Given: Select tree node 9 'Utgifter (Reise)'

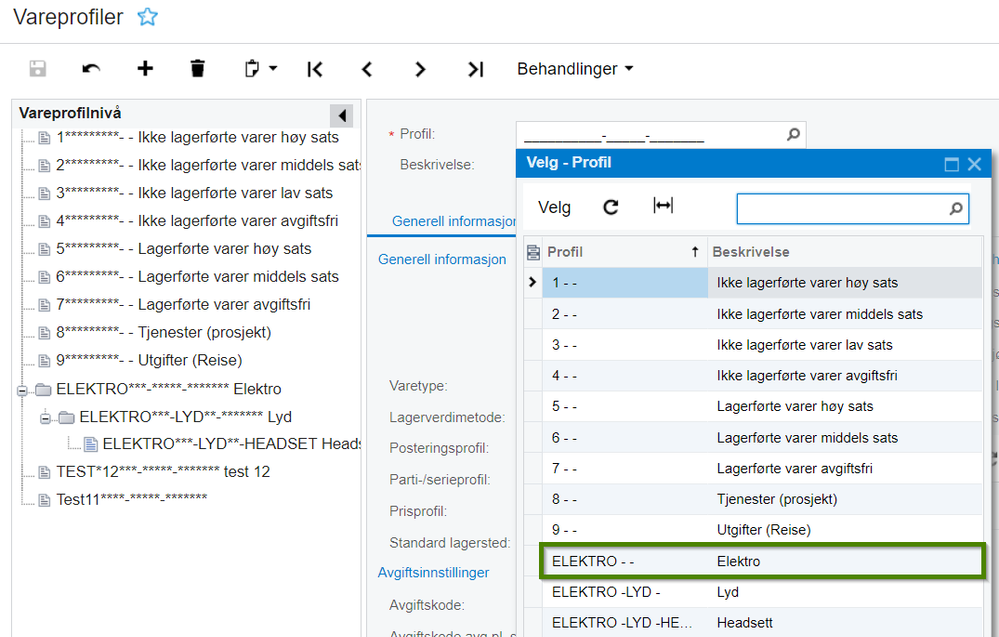Looking at the screenshot, I should 149,361.
